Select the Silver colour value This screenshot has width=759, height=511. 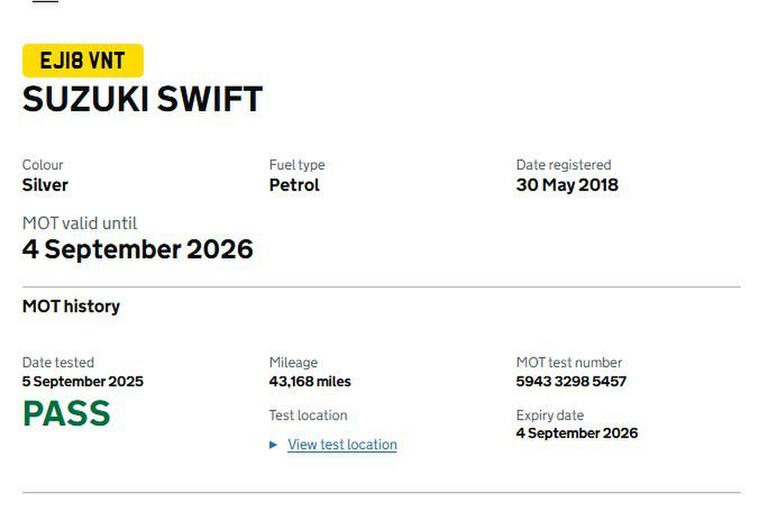pyautogui.click(x=45, y=185)
